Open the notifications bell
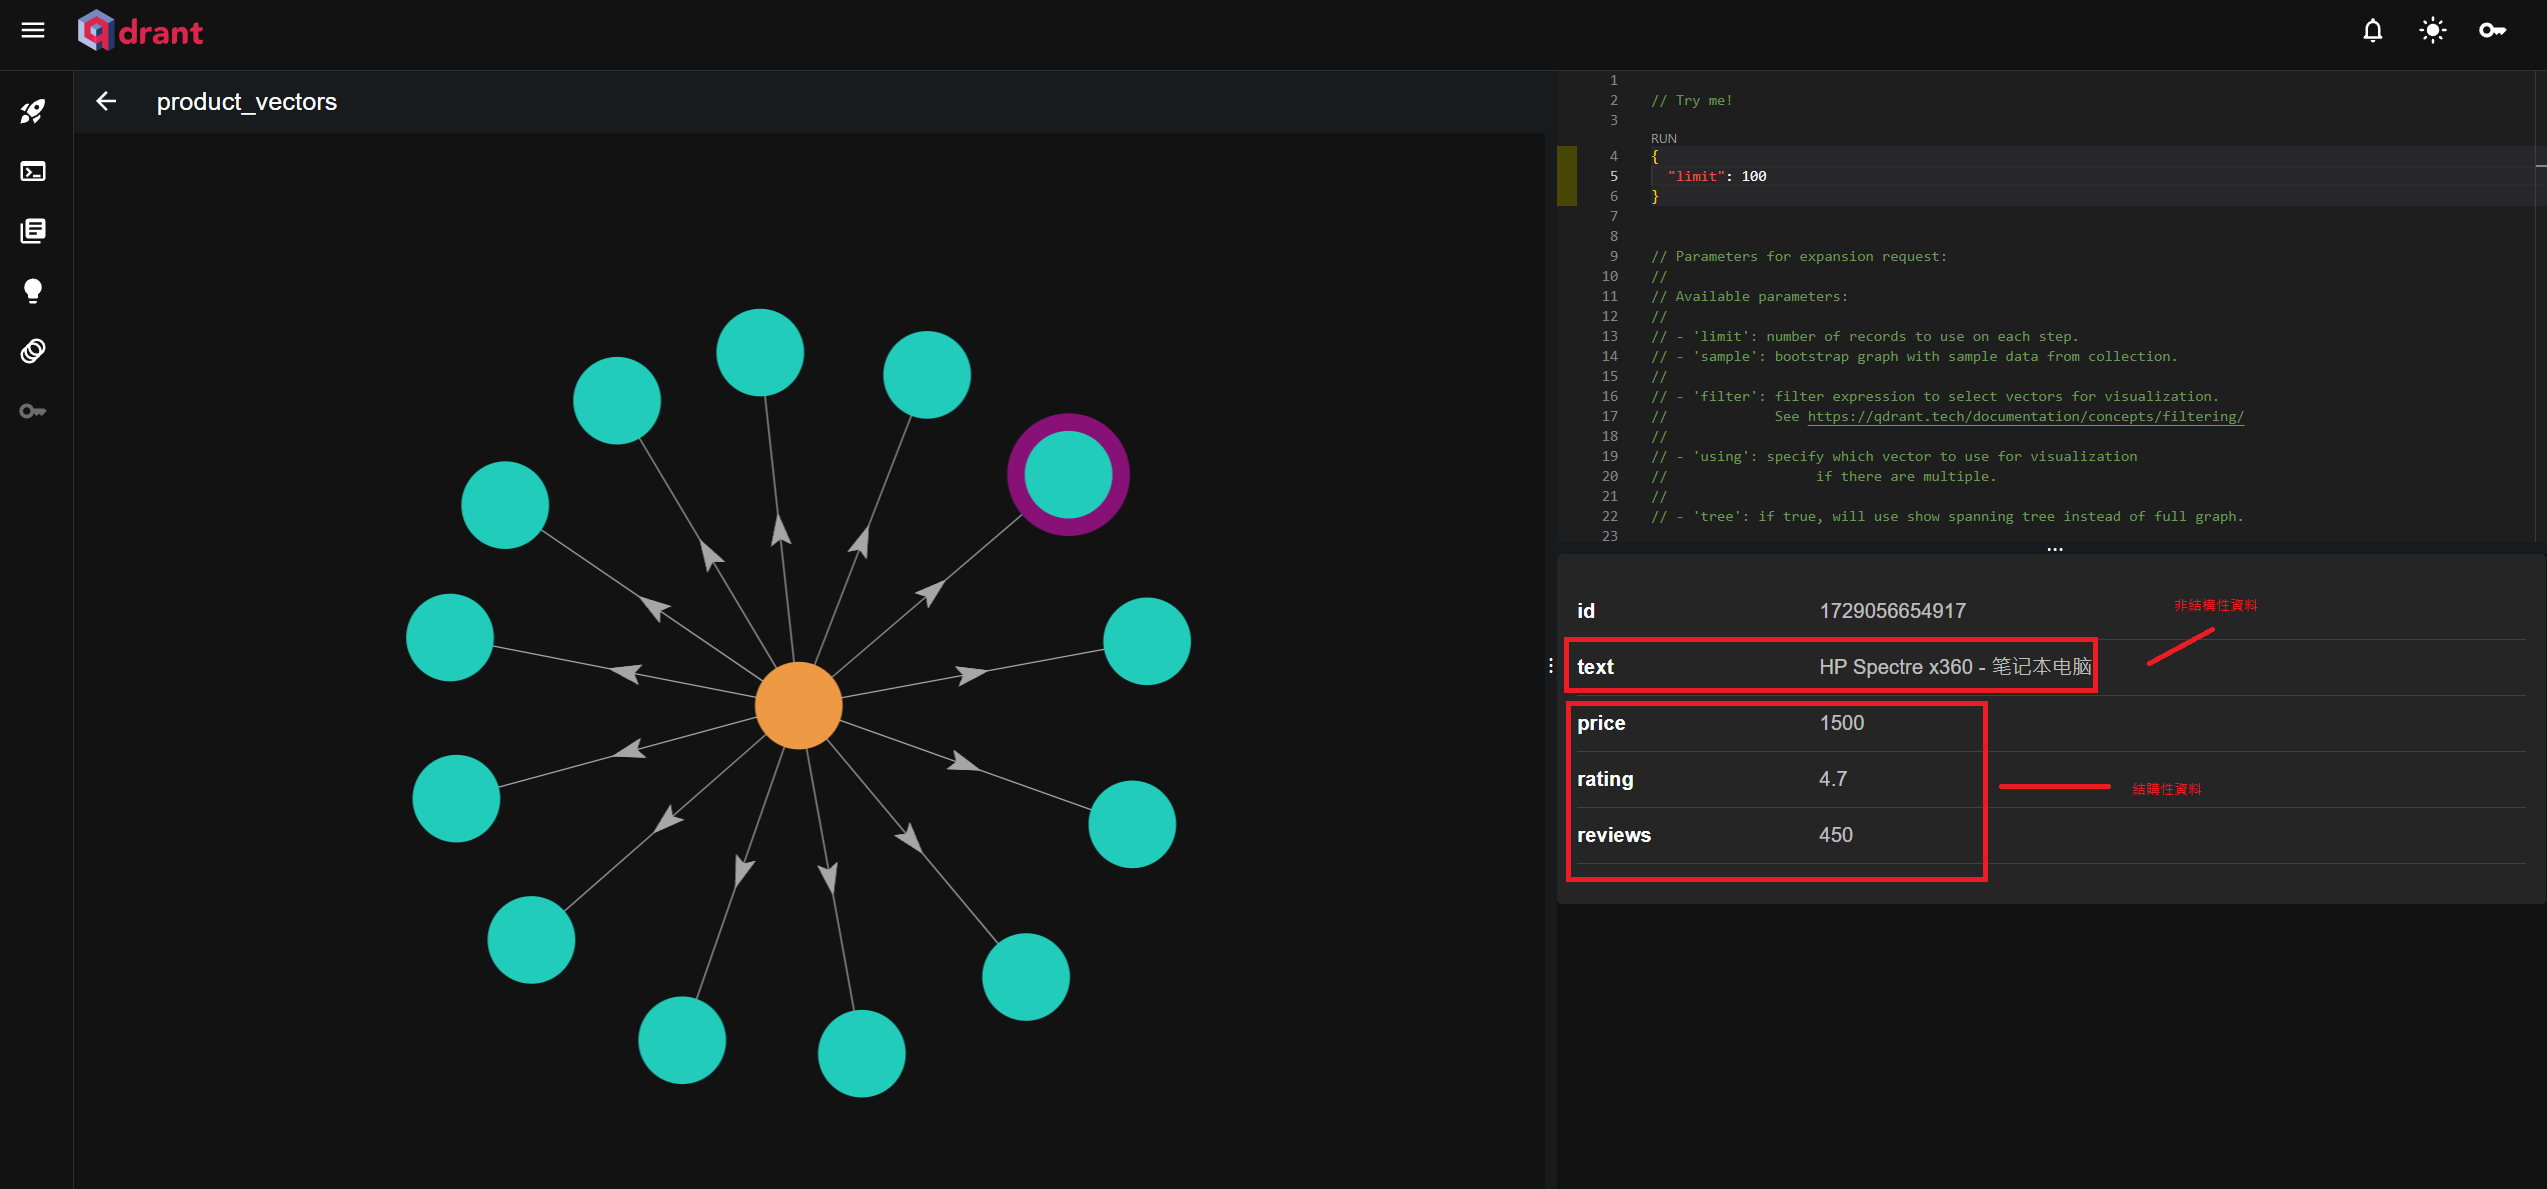The height and width of the screenshot is (1189, 2547). [2372, 31]
